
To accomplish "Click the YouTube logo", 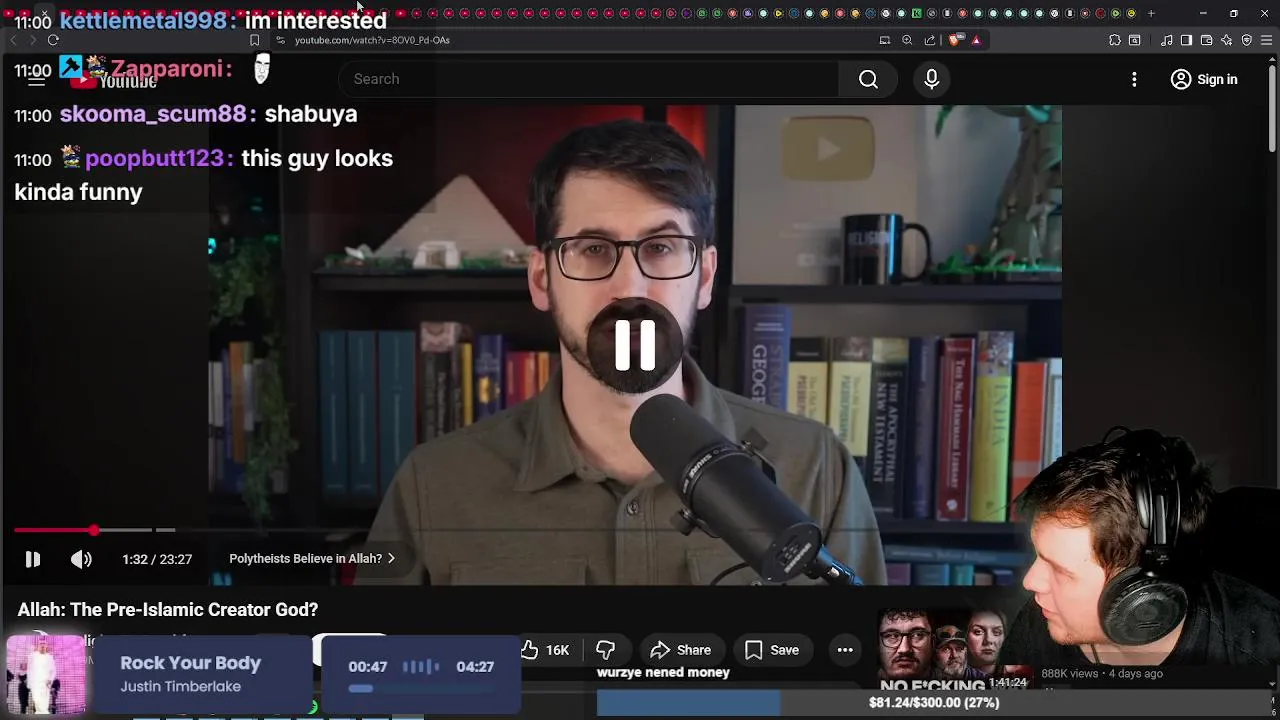I will click(112, 80).
